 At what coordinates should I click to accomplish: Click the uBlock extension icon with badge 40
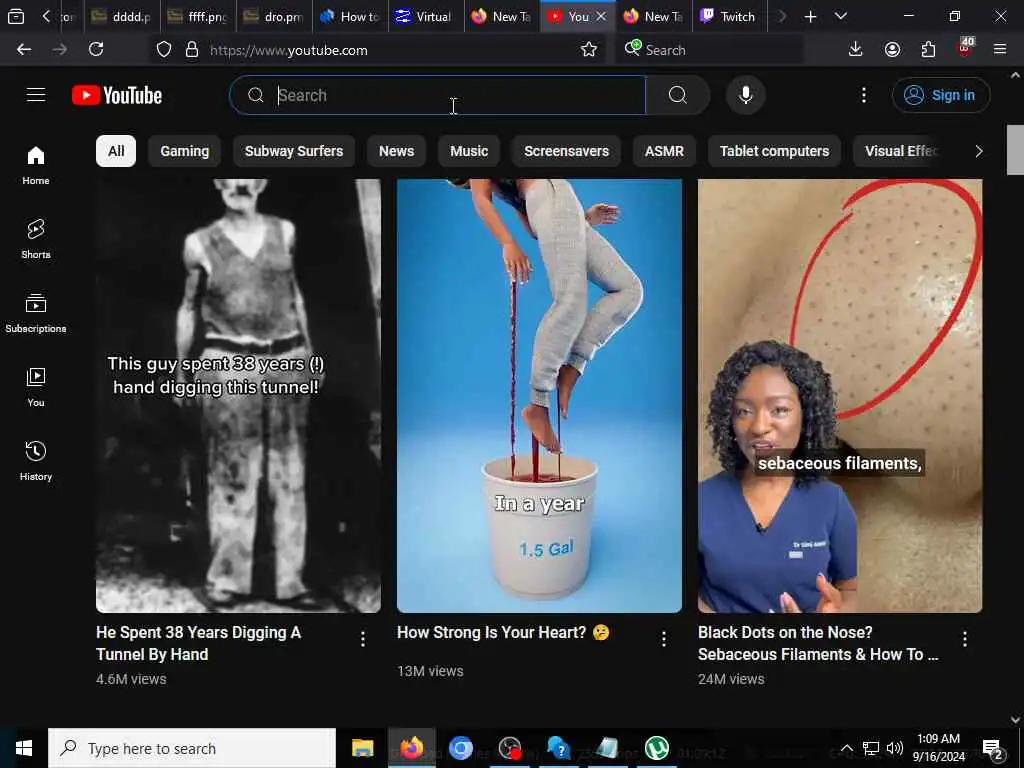(x=965, y=47)
